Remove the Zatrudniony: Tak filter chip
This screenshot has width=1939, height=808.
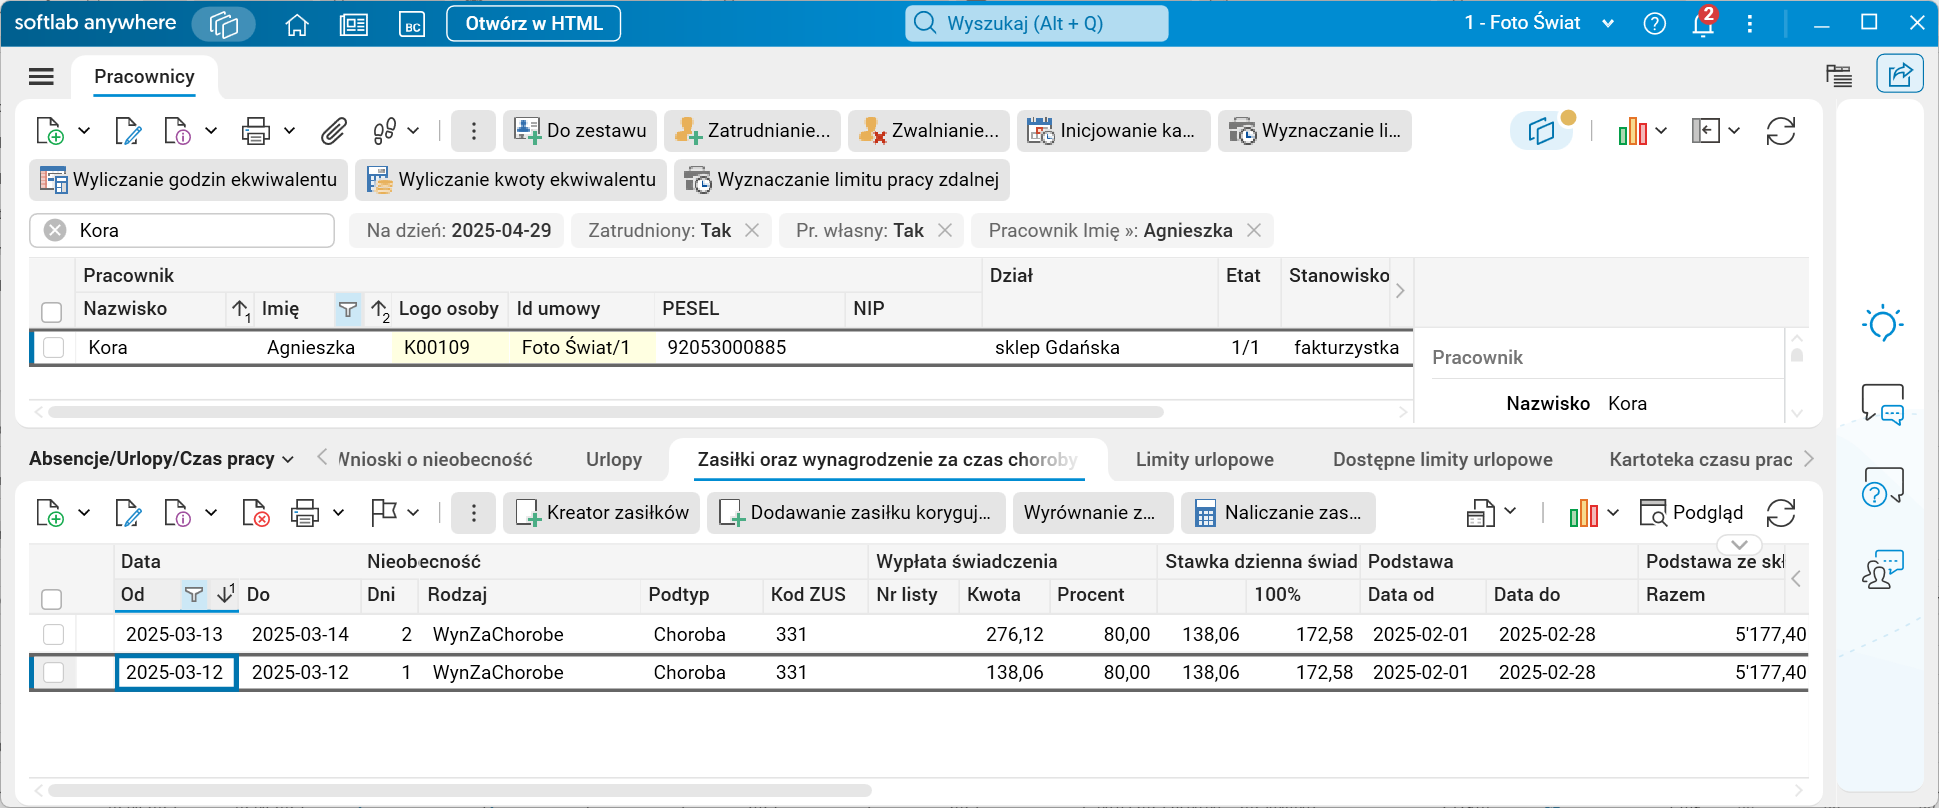click(752, 230)
